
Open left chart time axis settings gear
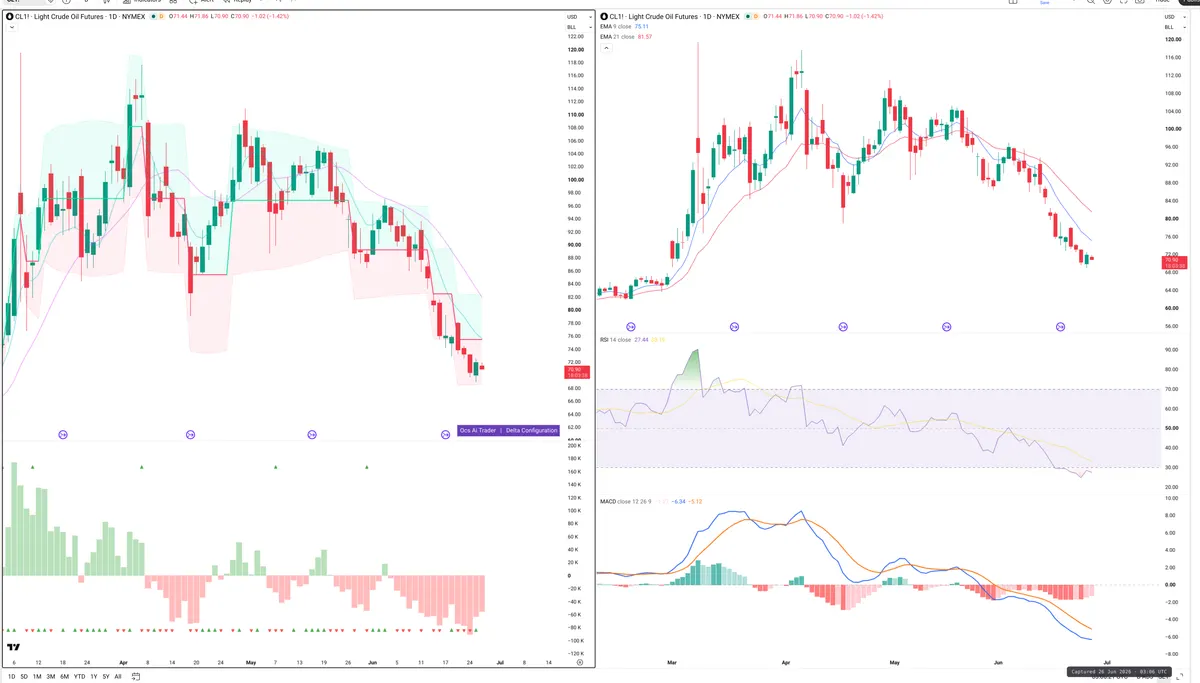click(x=581, y=662)
